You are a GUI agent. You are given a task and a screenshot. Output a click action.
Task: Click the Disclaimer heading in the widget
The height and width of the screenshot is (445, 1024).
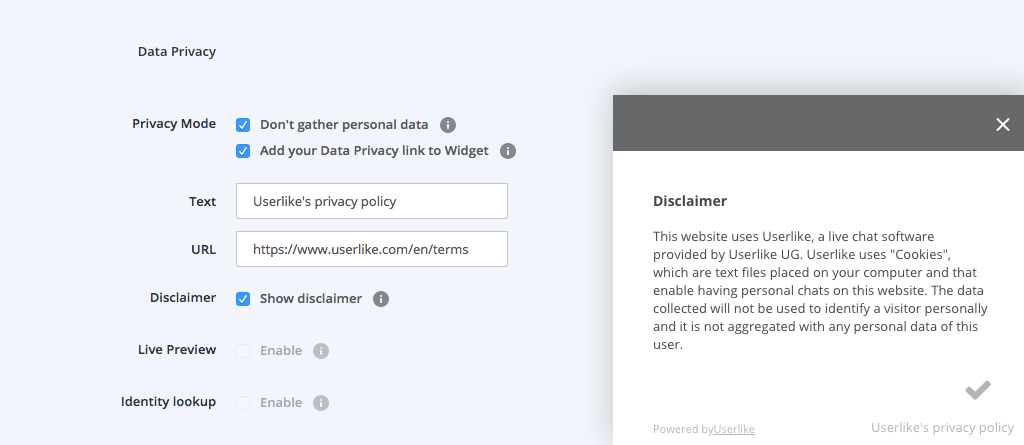pyautogui.click(x=690, y=201)
